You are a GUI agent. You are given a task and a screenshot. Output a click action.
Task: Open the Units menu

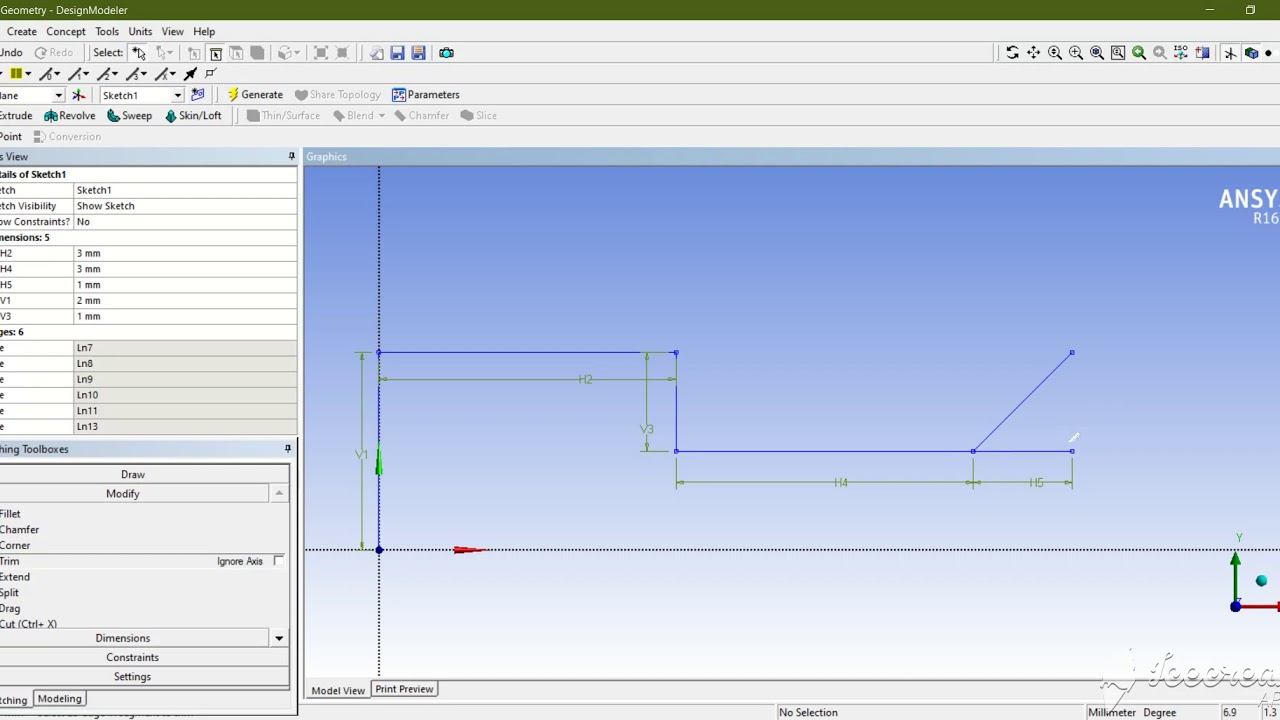point(140,32)
